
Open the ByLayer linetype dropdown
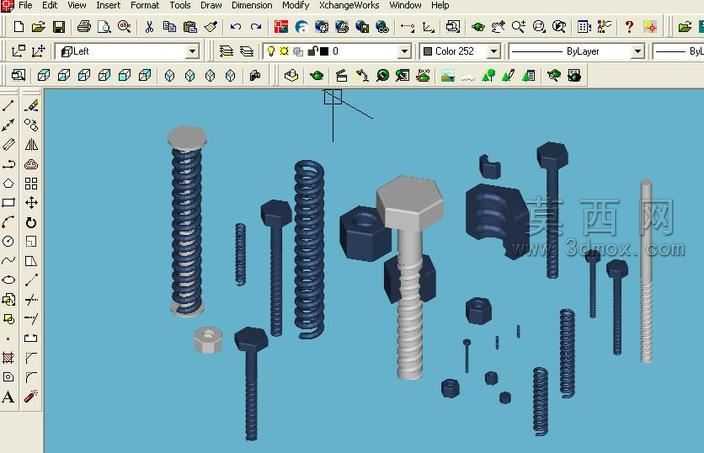coord(638,51)
